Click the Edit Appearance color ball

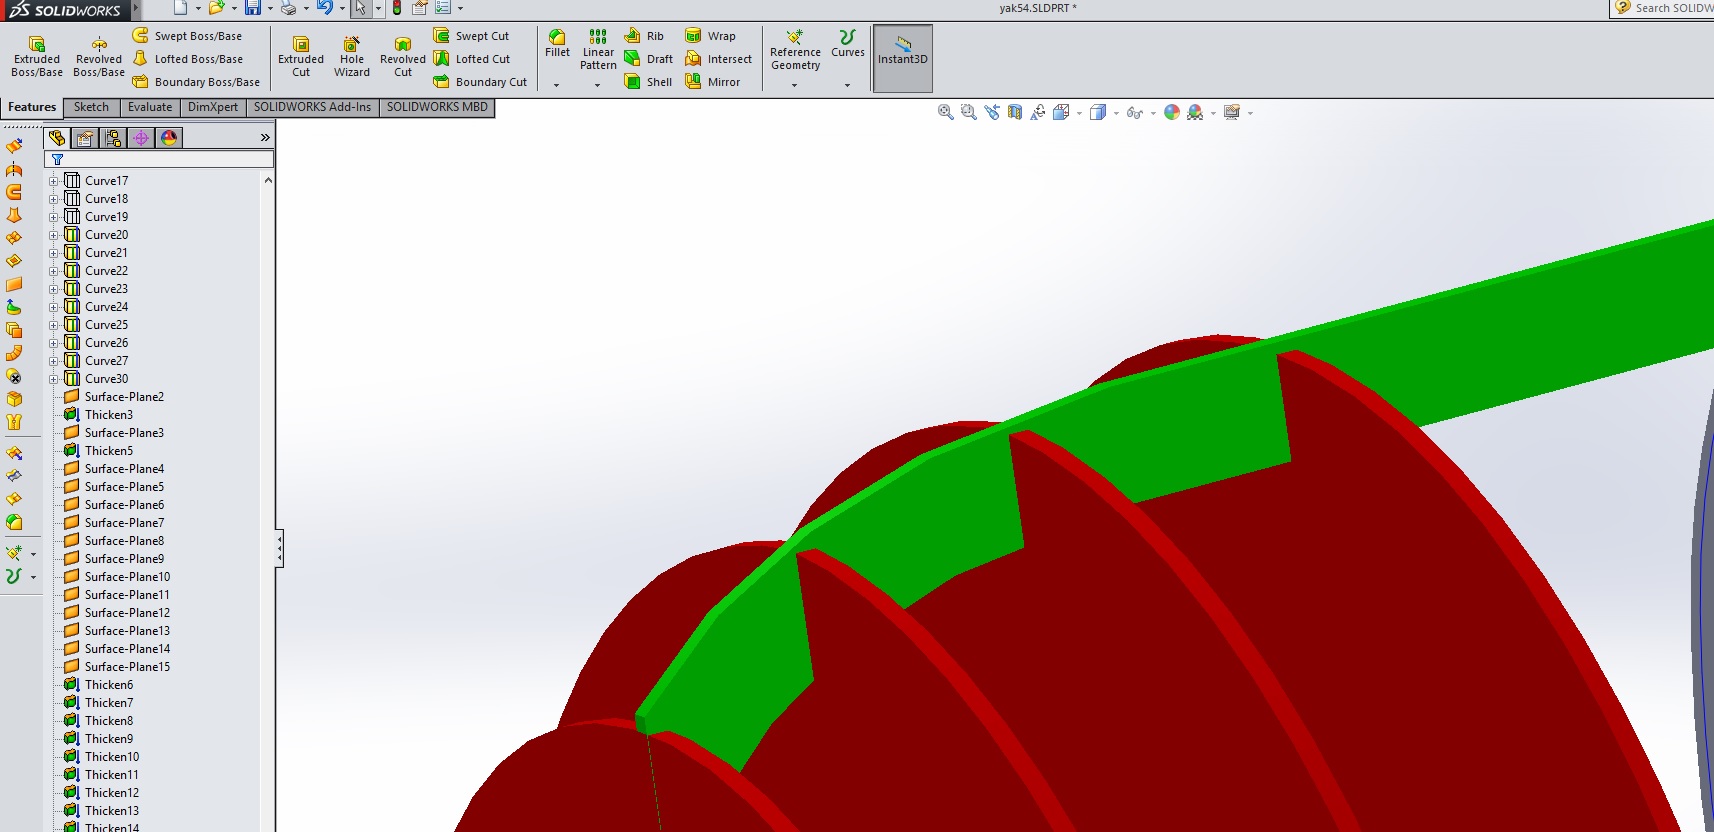(x=1172, y=112)
